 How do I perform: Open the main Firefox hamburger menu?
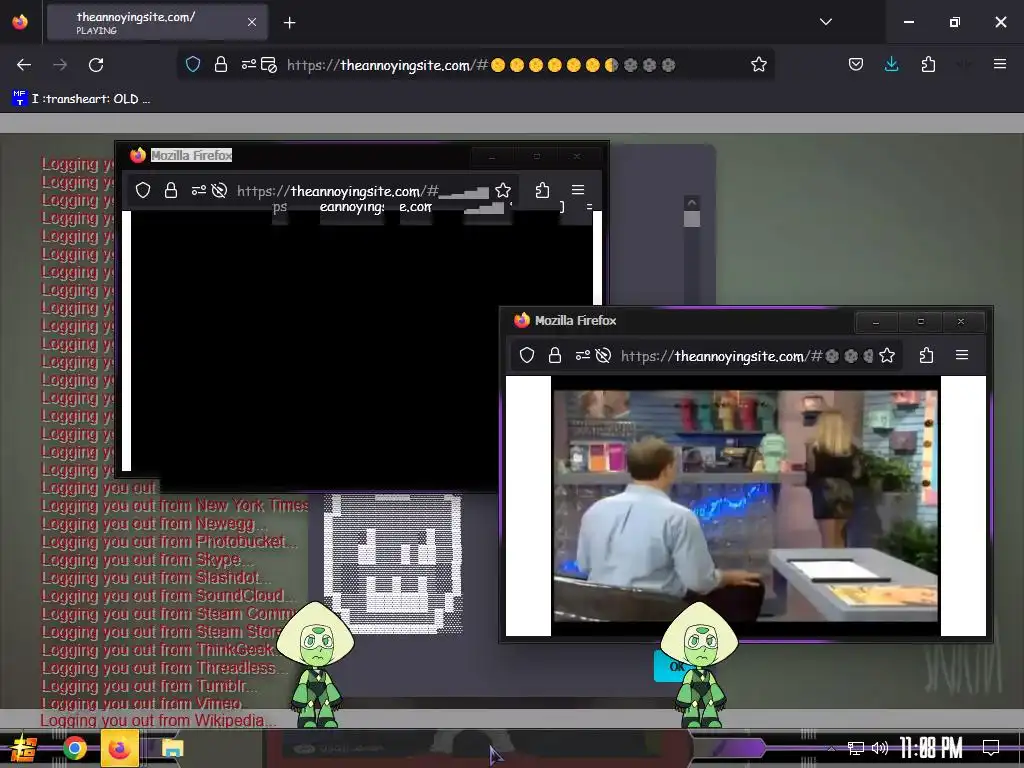(x=999, y=64)
